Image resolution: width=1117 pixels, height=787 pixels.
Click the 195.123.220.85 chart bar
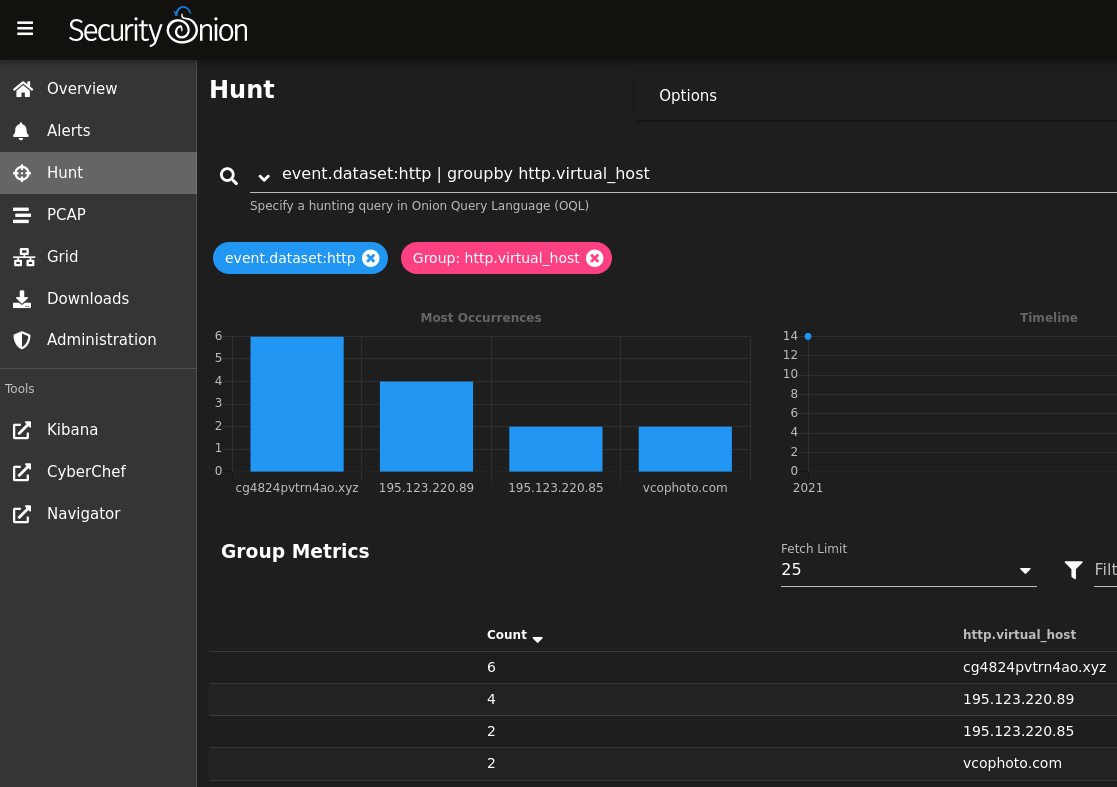(x=556, y=449)
